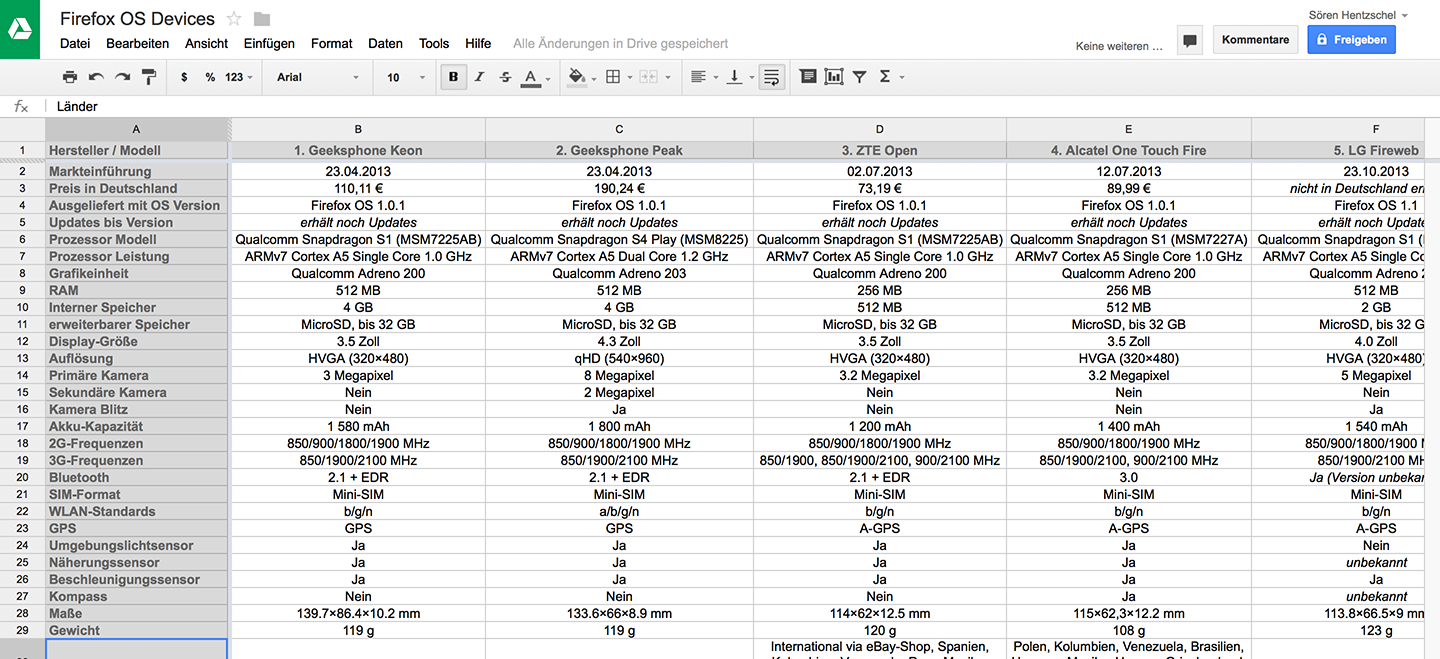Open the borders menu

[618, 77]
